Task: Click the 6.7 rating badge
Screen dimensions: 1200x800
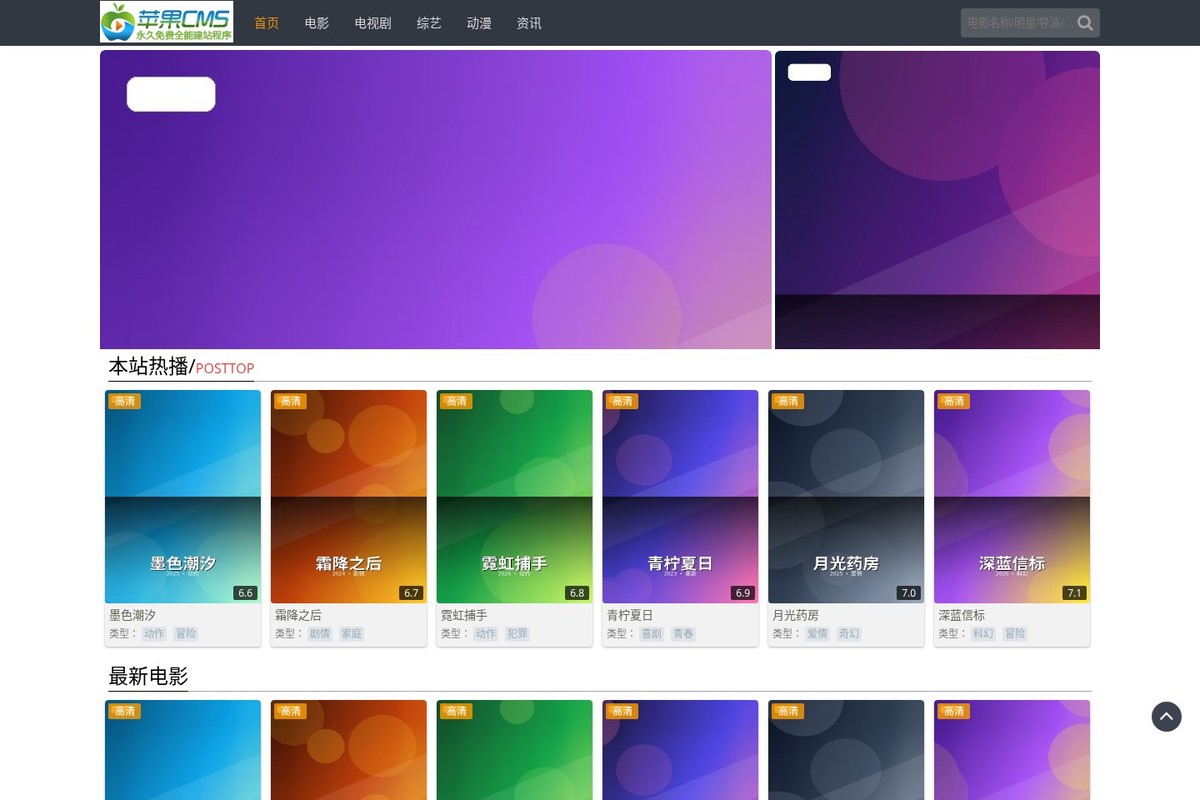Action: coord(411,593)
